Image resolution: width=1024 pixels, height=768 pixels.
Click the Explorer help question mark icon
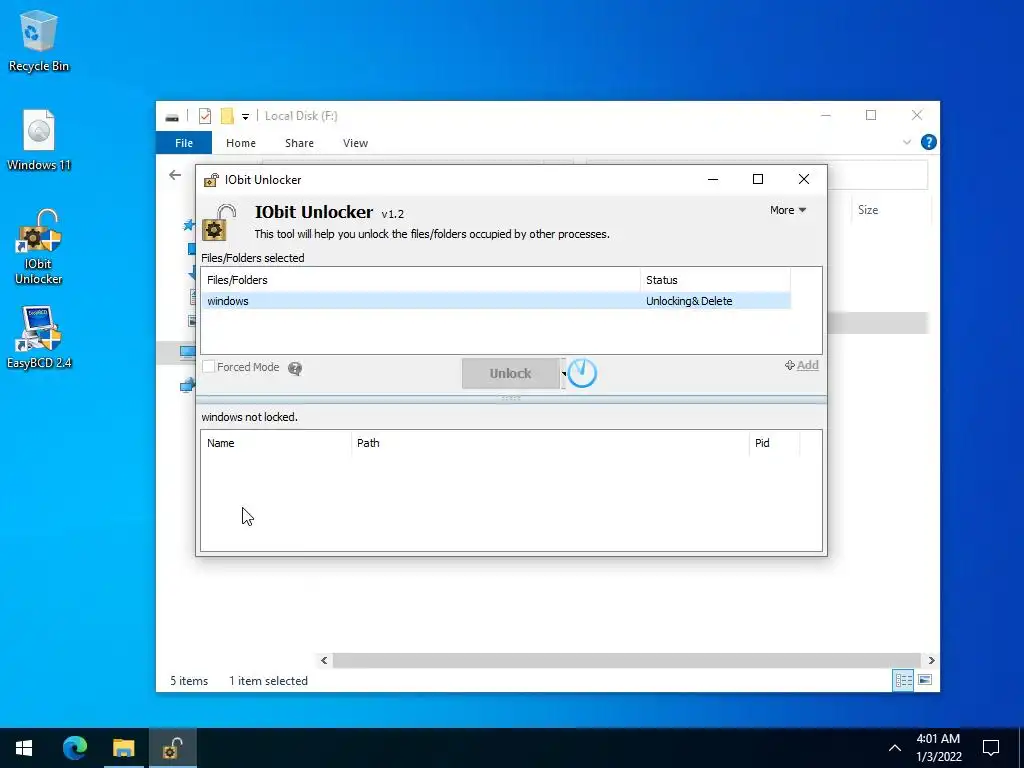[x=928, y=142]
